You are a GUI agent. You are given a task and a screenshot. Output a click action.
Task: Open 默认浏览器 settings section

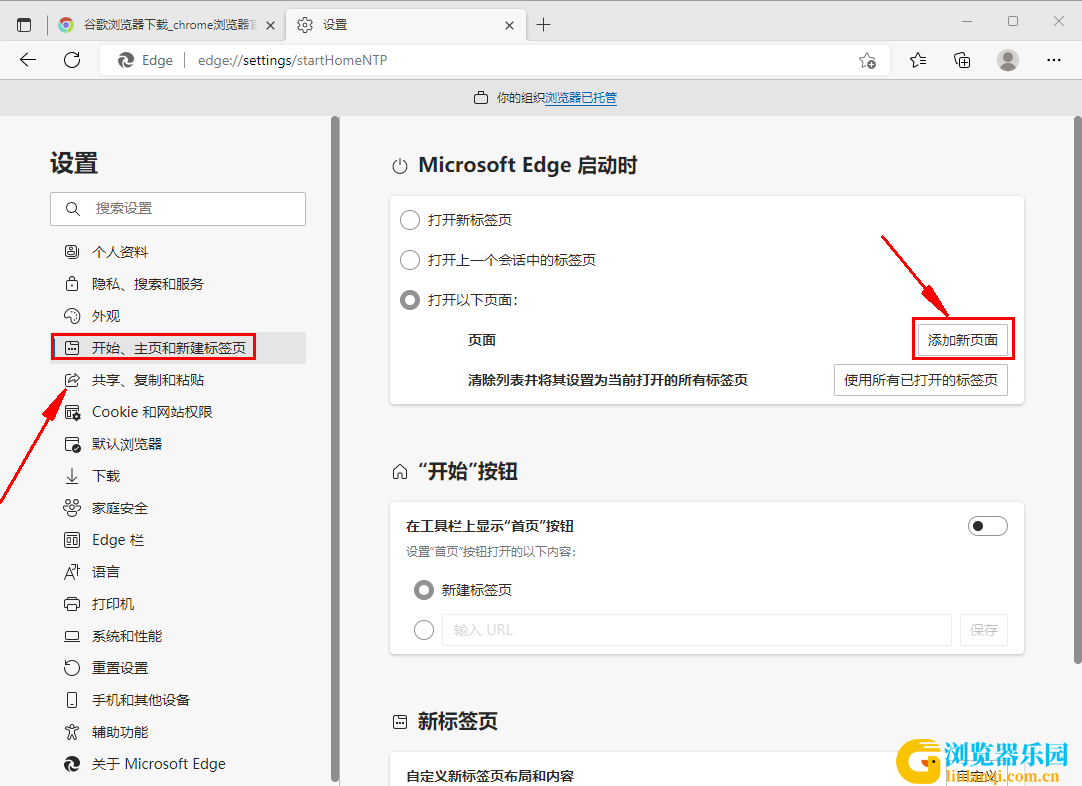[178, 444]
